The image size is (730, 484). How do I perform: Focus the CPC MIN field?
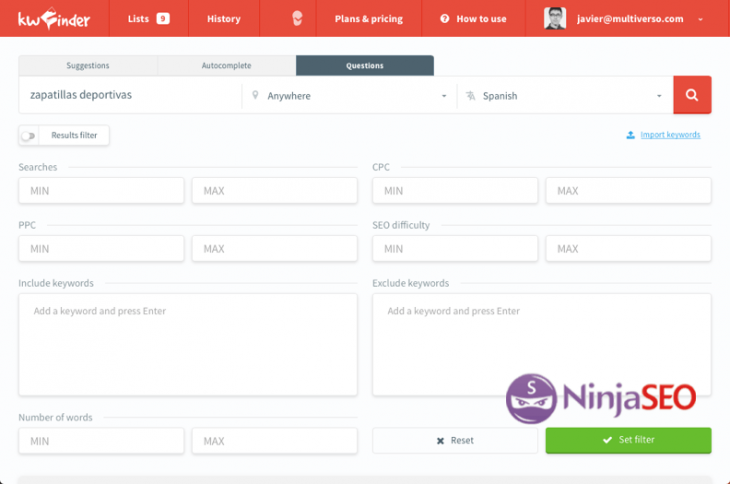(455, 190)
